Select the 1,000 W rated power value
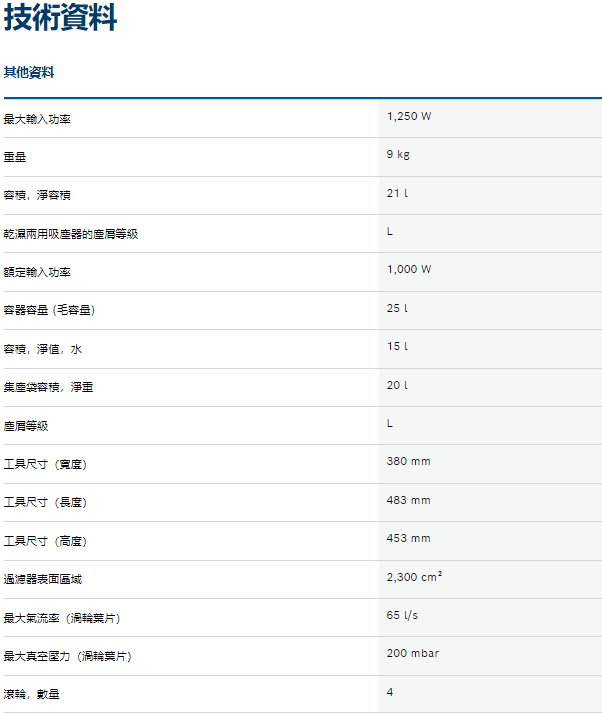 (409, 269)
